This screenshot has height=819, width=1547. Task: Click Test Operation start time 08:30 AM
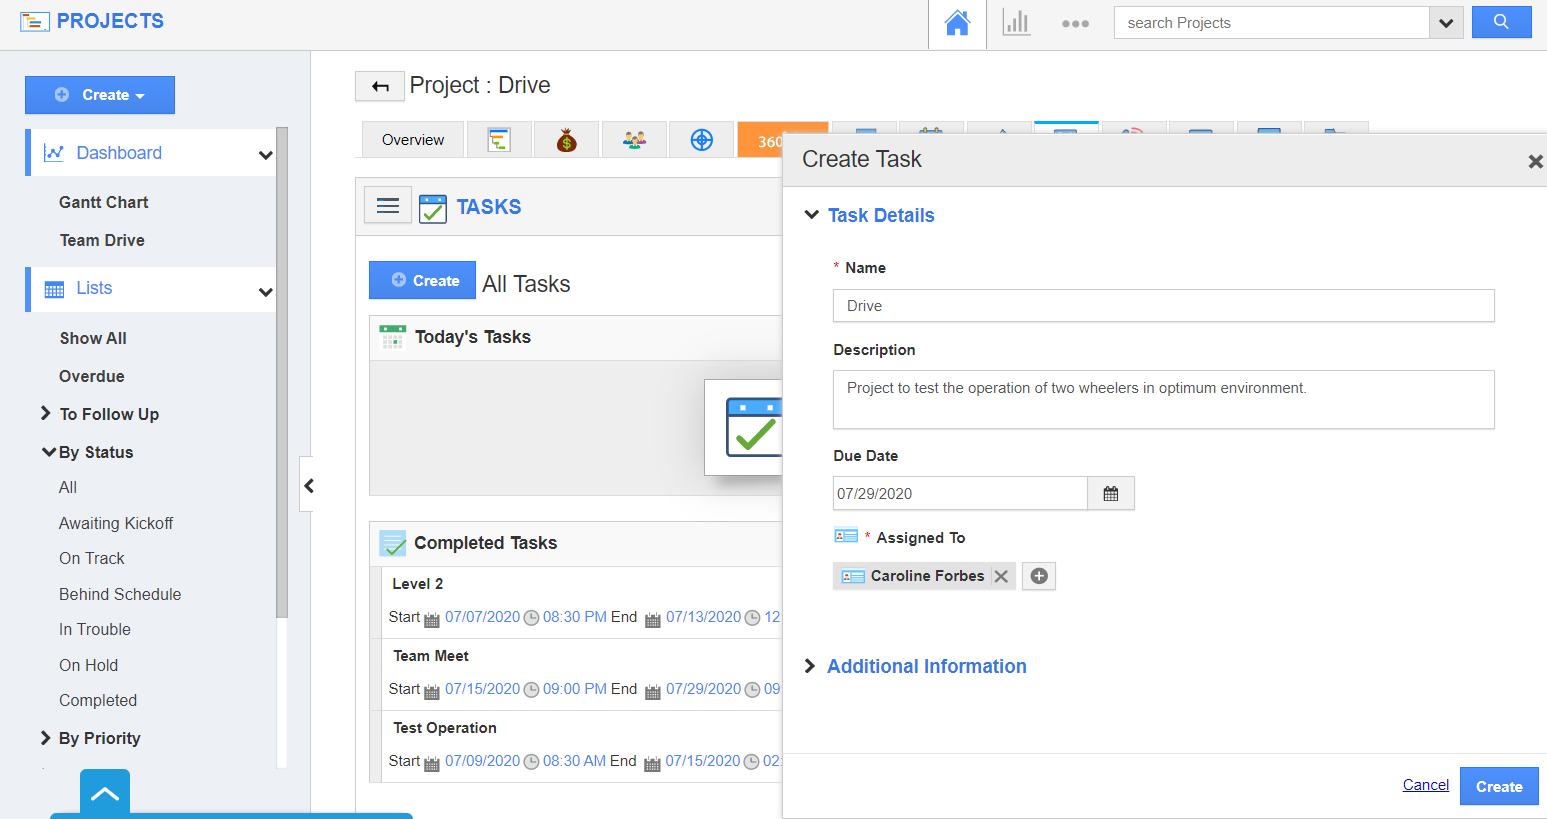[x=574, y=761]
